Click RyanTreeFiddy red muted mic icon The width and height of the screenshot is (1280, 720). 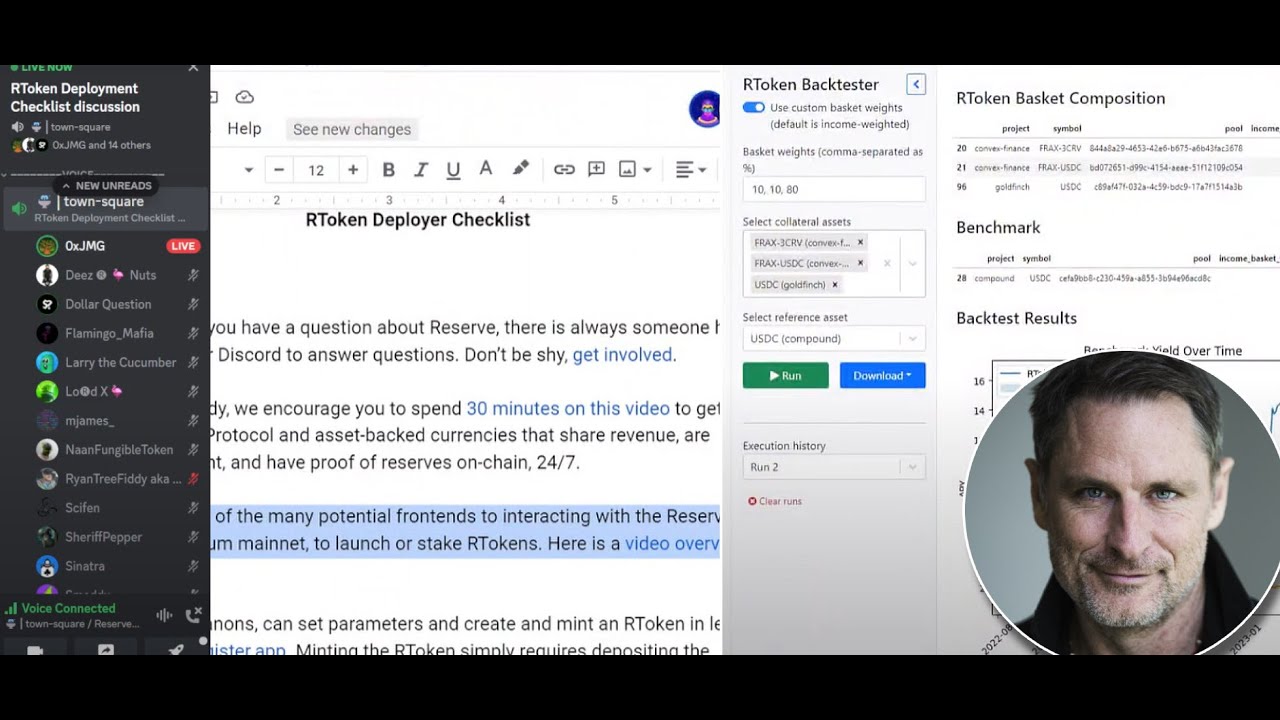pyautogui.click(x=193, y=479)
